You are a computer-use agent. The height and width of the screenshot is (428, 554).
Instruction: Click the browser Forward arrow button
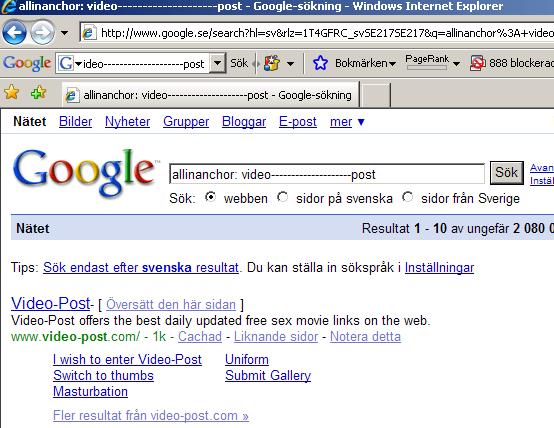pos(42,33)
